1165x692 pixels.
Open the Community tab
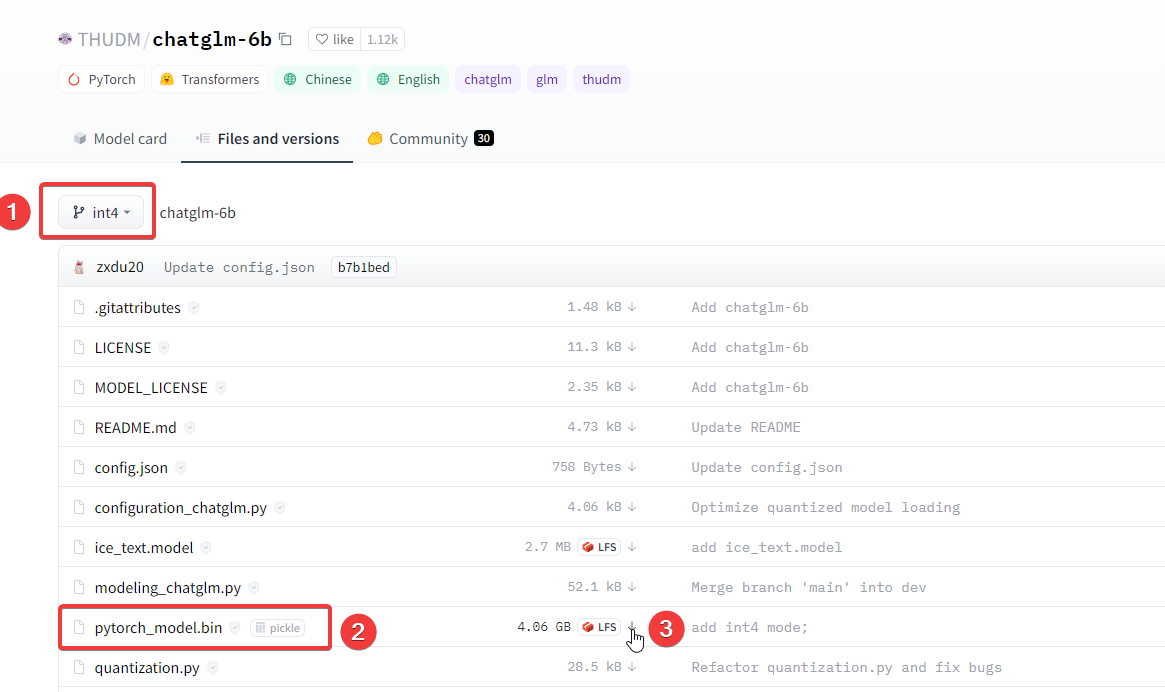[430, 139]
